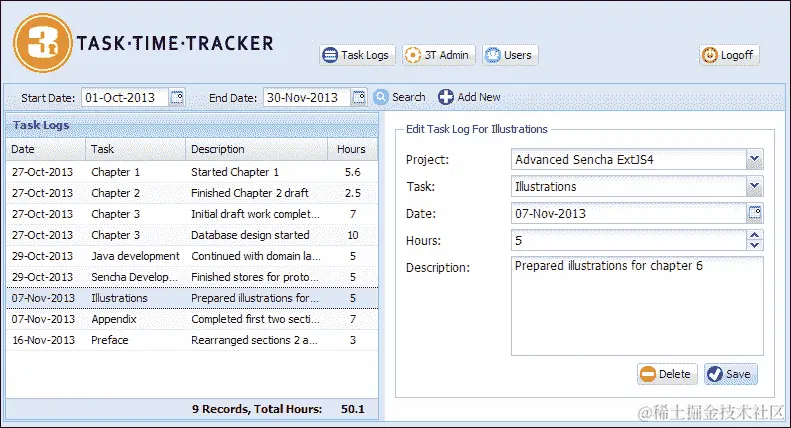Focus the End Date input field

click(x=306, y=97)
